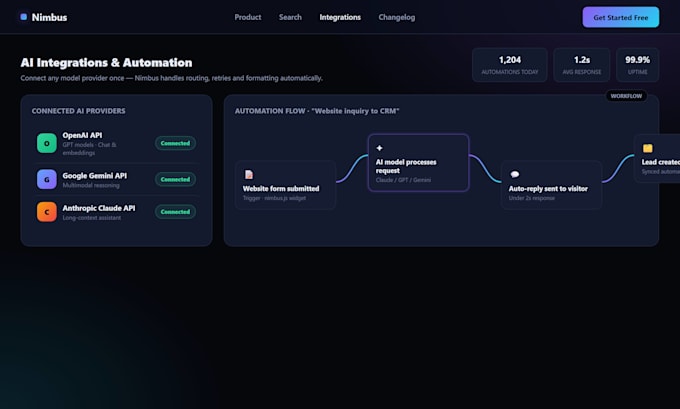This screenshot has height=409, width=680.
Task: Click the 'Trigger · nimbus.js widget' caption
Action: point(274,198)
